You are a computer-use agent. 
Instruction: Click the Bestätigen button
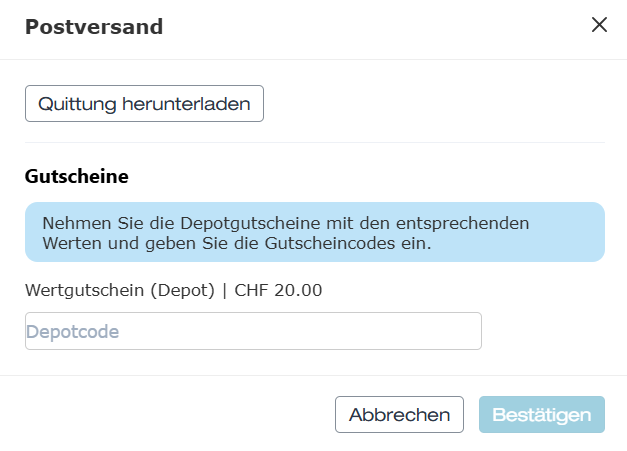[x=542, y=415]
